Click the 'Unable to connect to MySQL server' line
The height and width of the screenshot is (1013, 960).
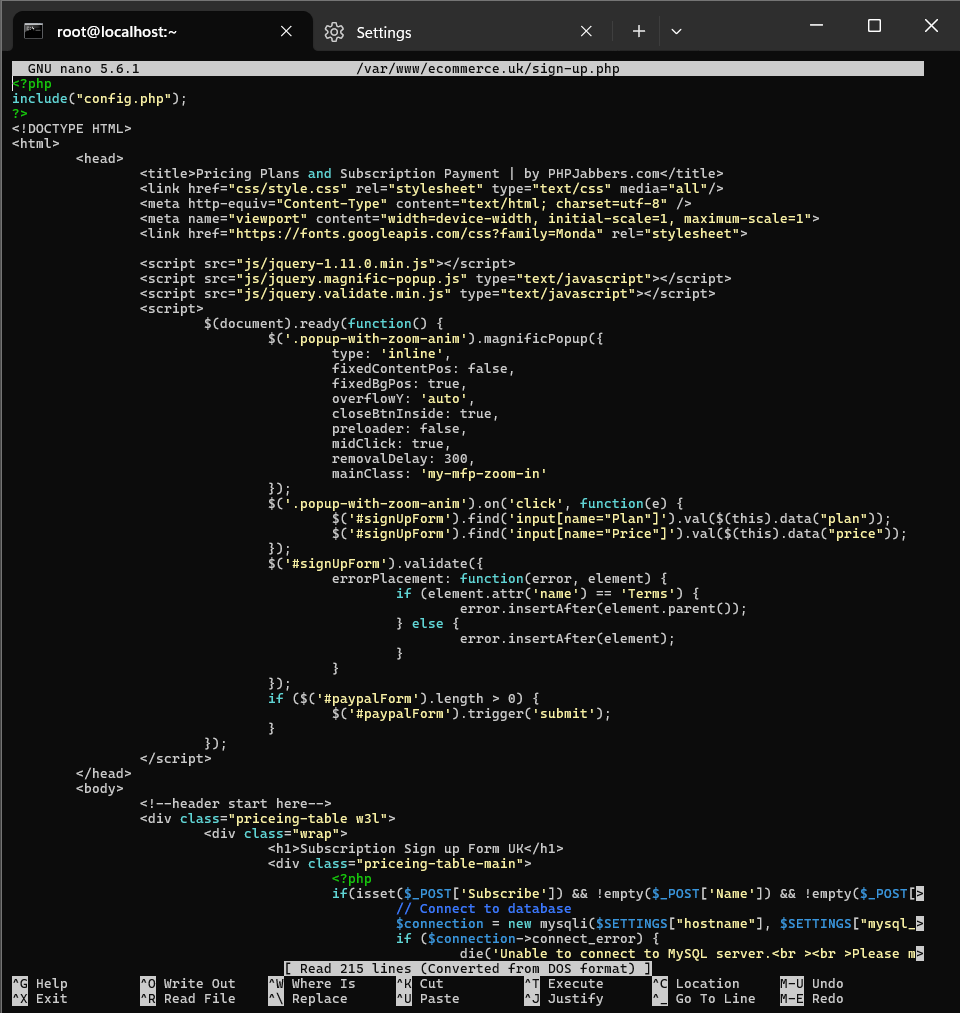click(692, 954)
